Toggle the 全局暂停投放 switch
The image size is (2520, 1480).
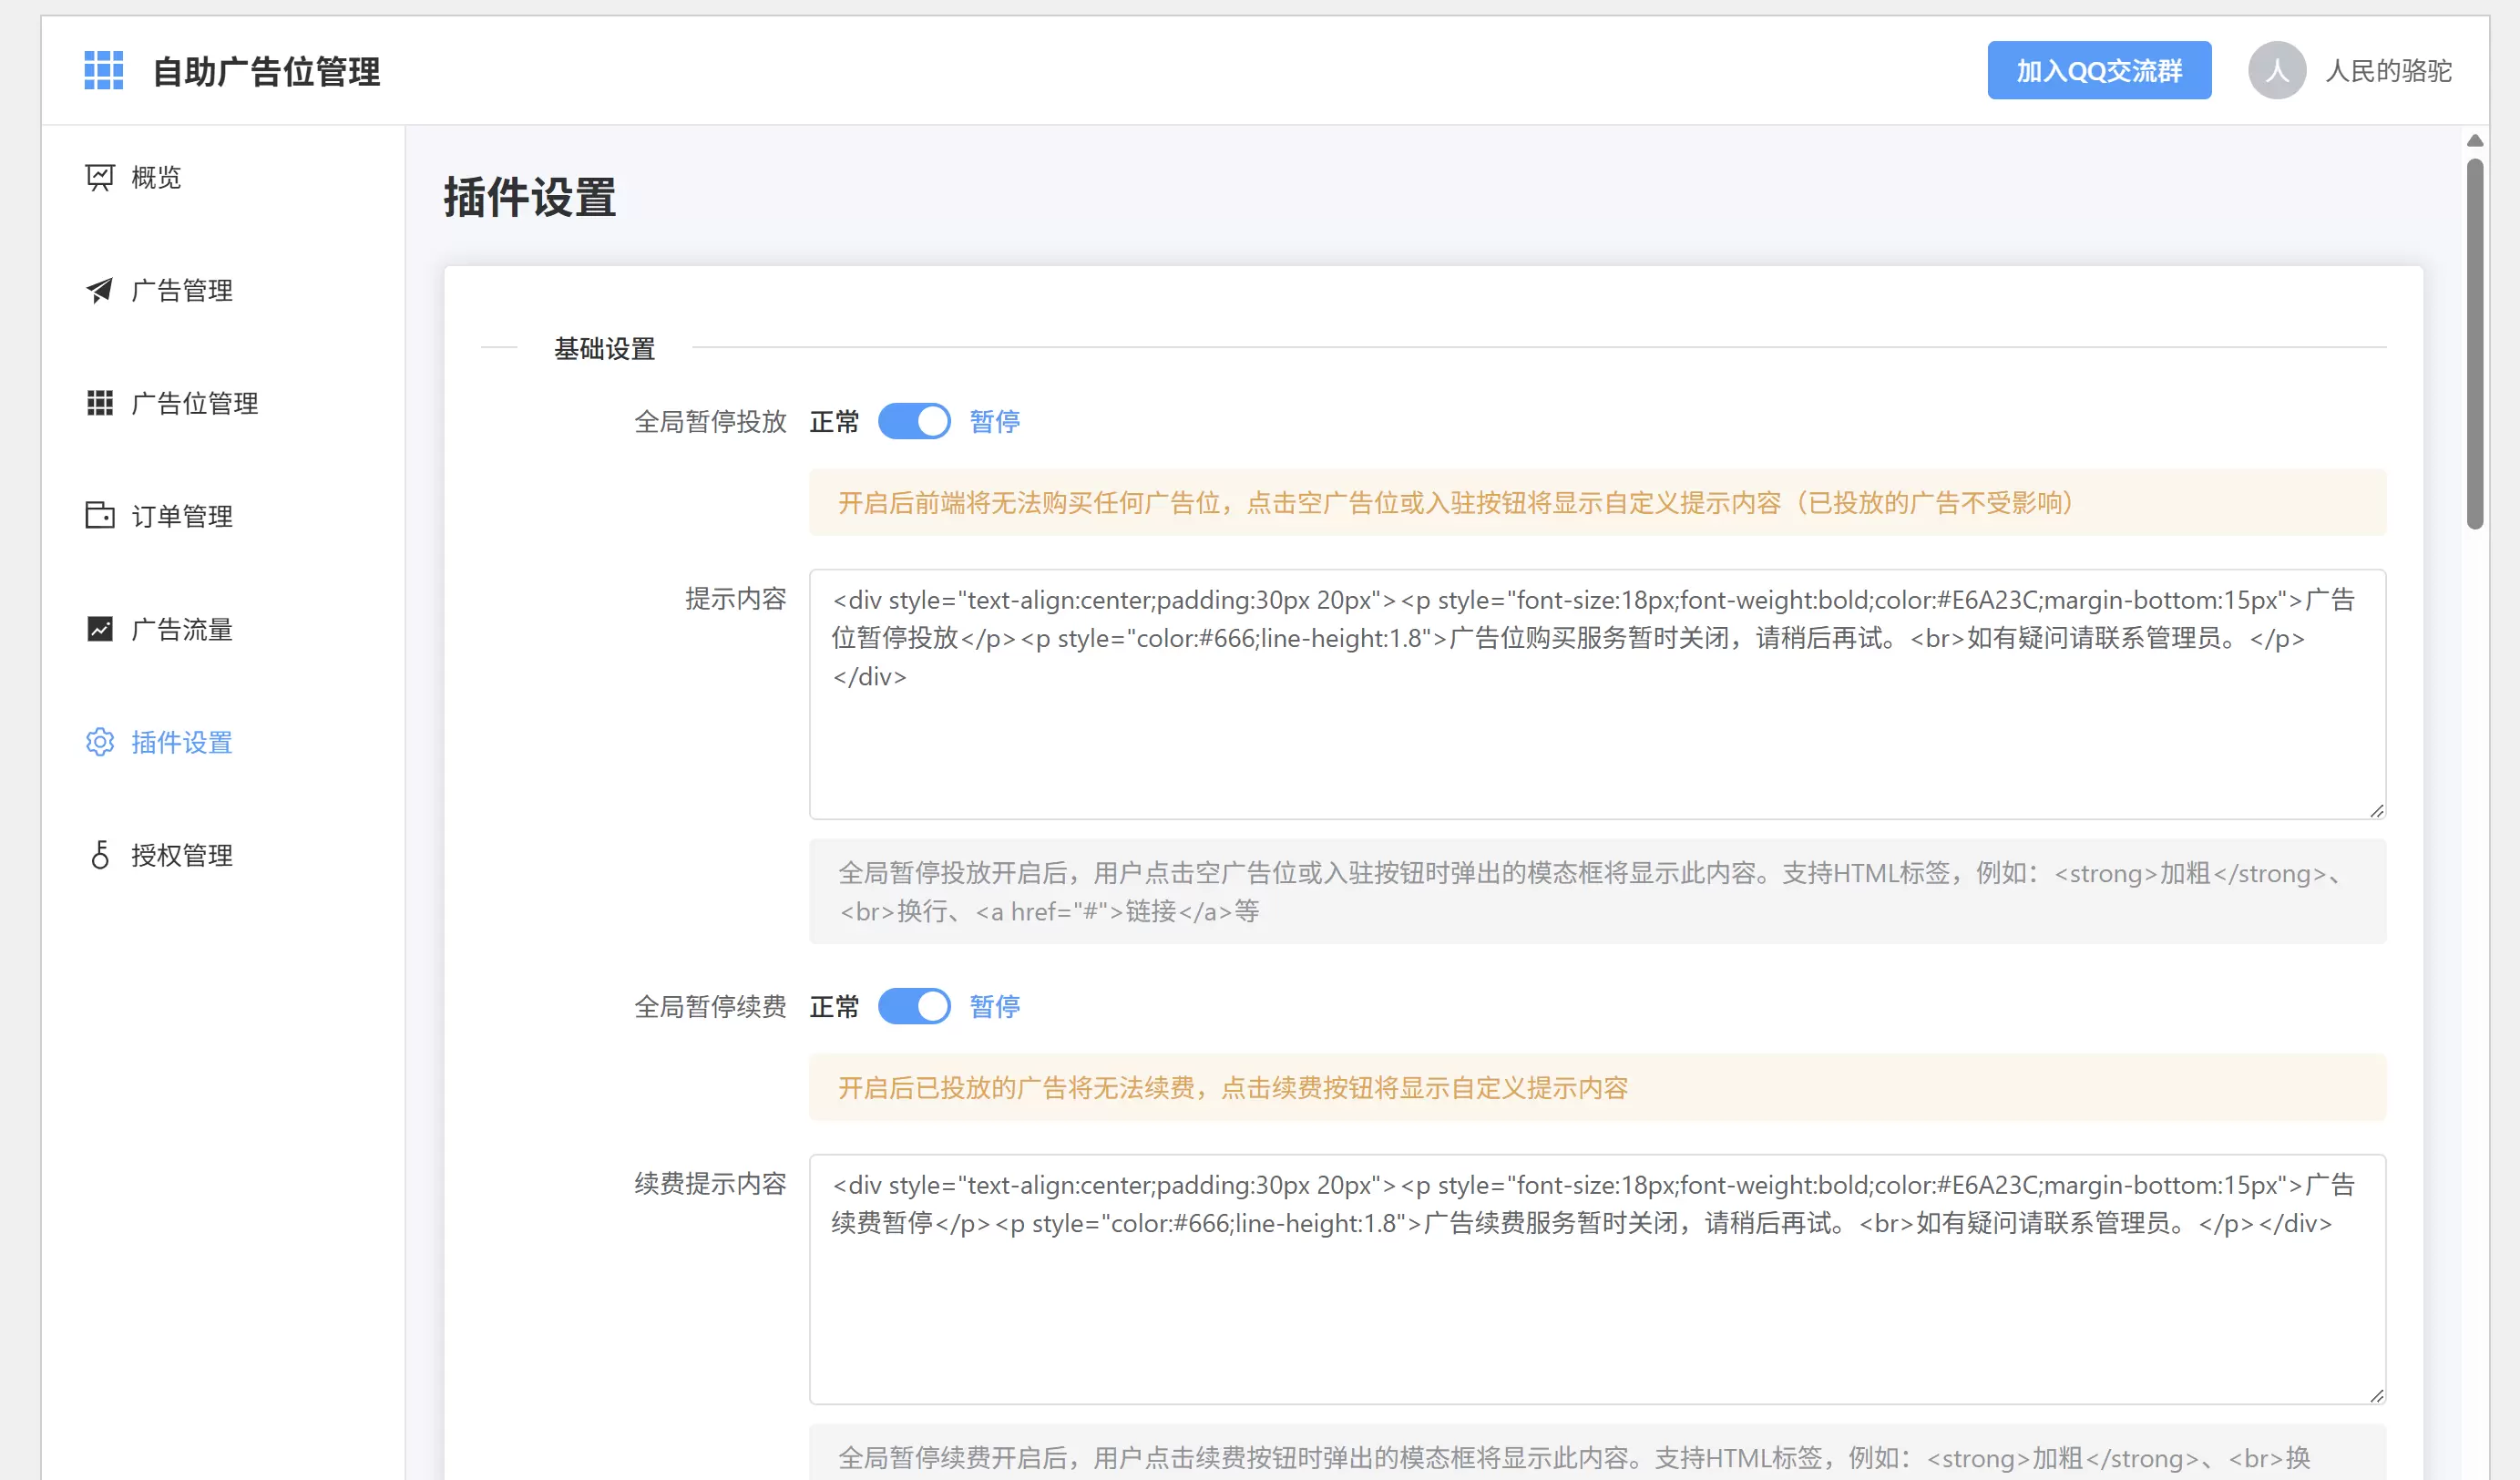pos(914,422)
